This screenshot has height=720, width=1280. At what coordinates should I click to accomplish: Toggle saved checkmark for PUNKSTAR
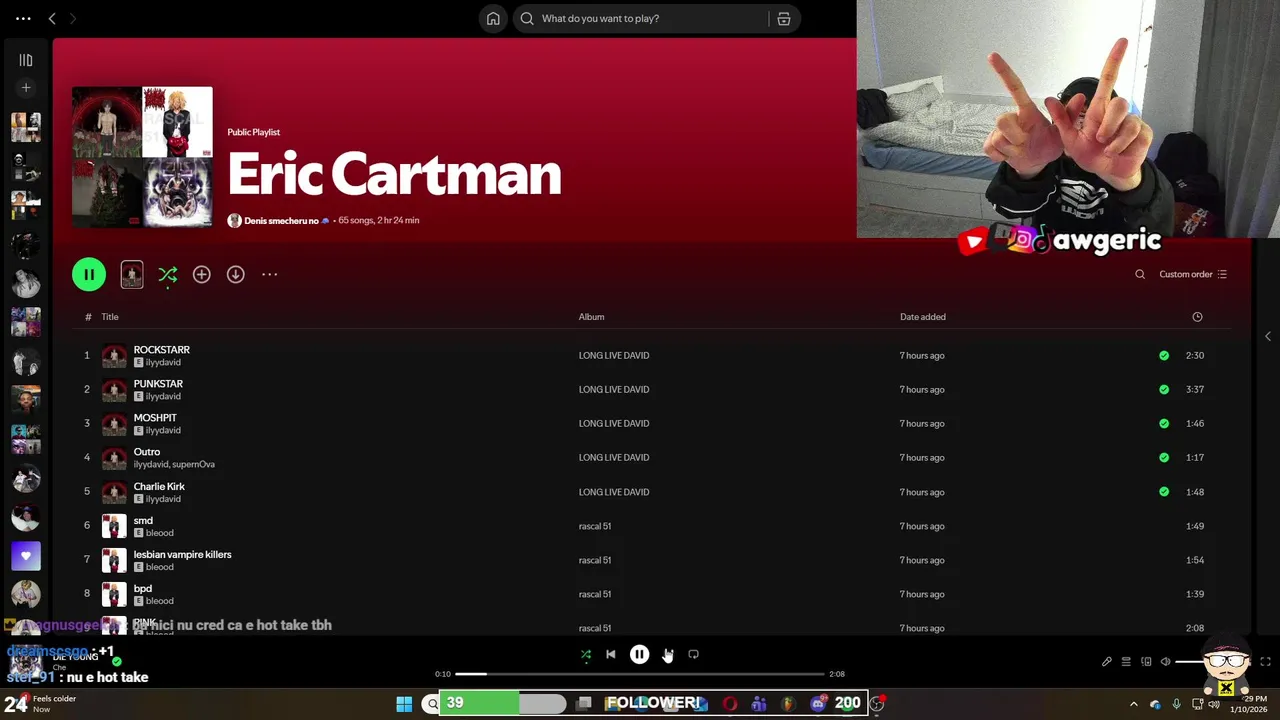(x=1164, y=389)
